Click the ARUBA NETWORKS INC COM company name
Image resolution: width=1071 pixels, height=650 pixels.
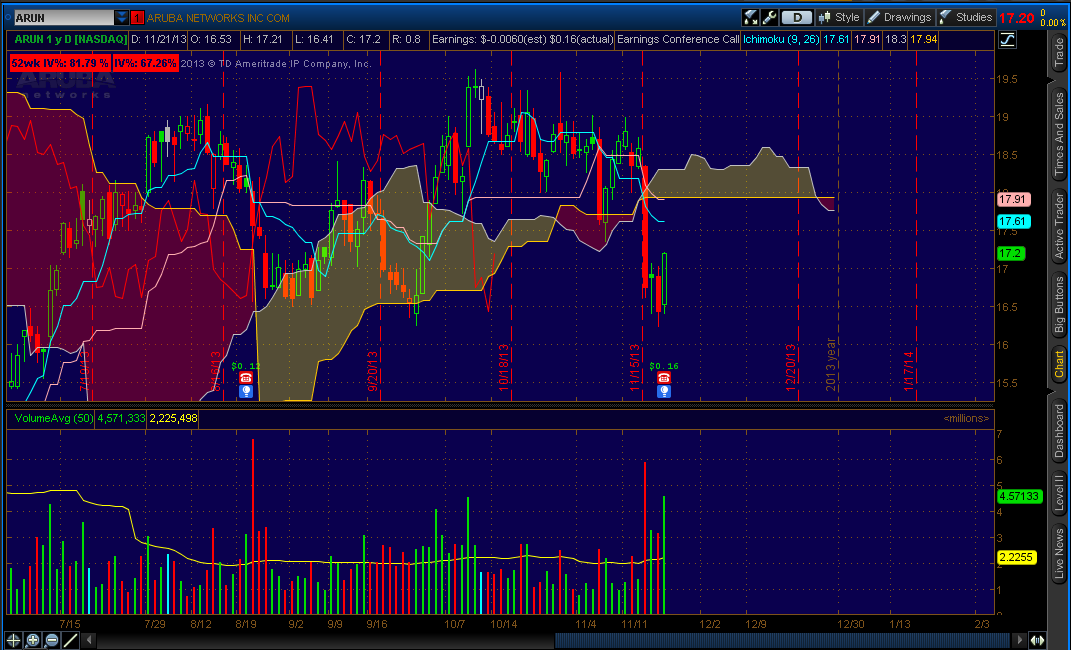pyautogui.click(x=218, y=18)
